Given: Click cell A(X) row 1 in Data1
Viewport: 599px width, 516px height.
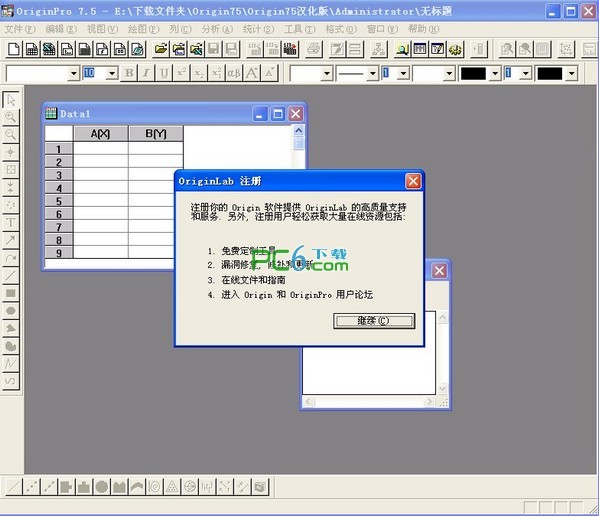Looking at the screenshot, I should (100, 149).
